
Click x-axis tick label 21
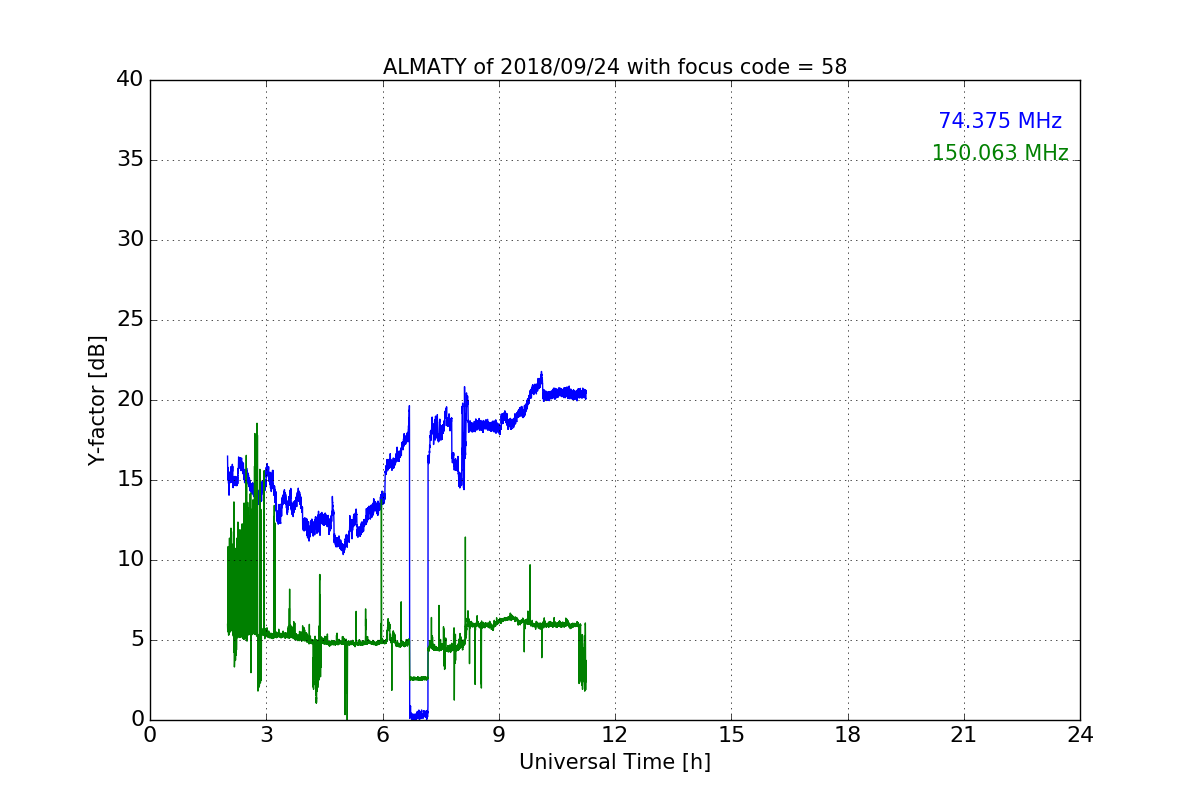[x=964, y=734]
